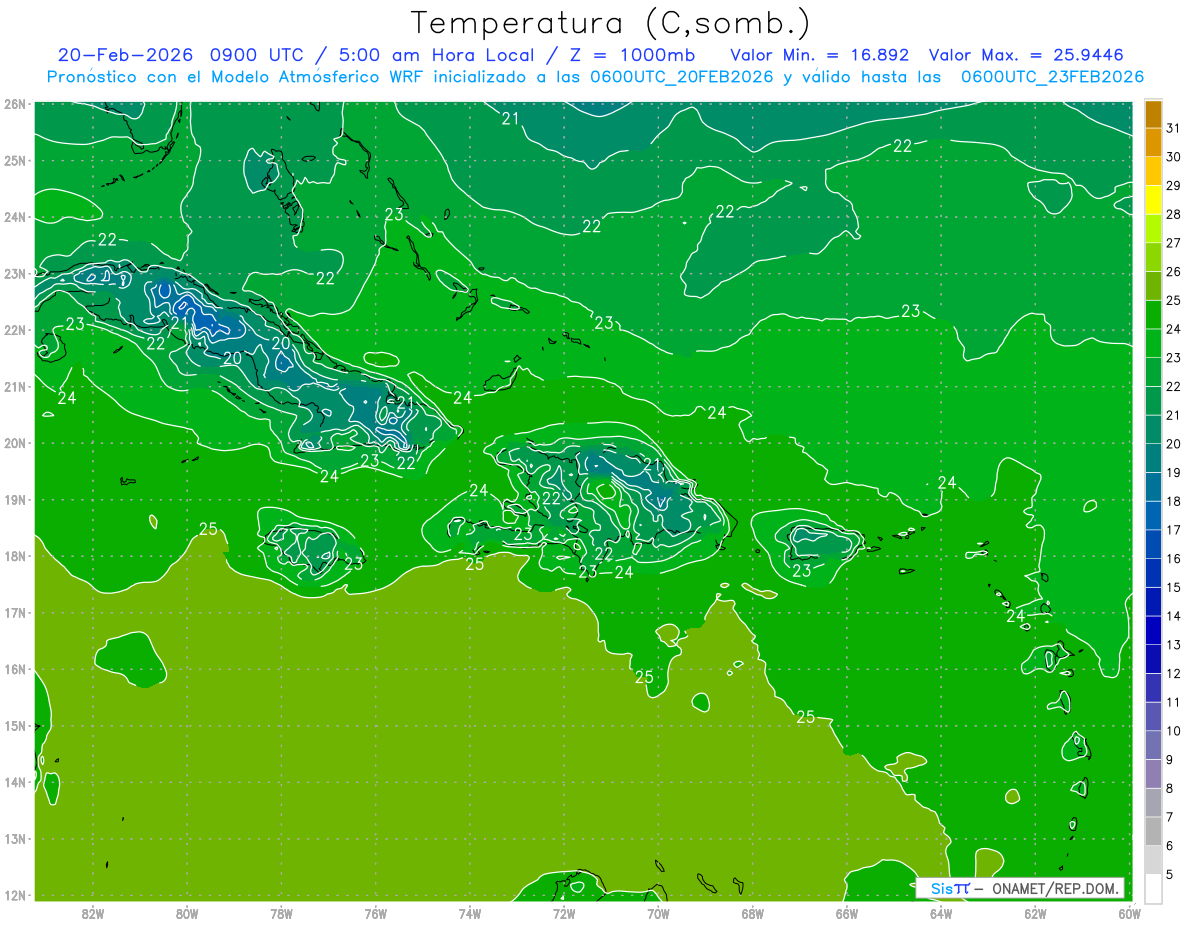1200x927 pixels.
Task: Click the latitude axis label "14N"
Action: pyautogui.click(x=15, y=782)
